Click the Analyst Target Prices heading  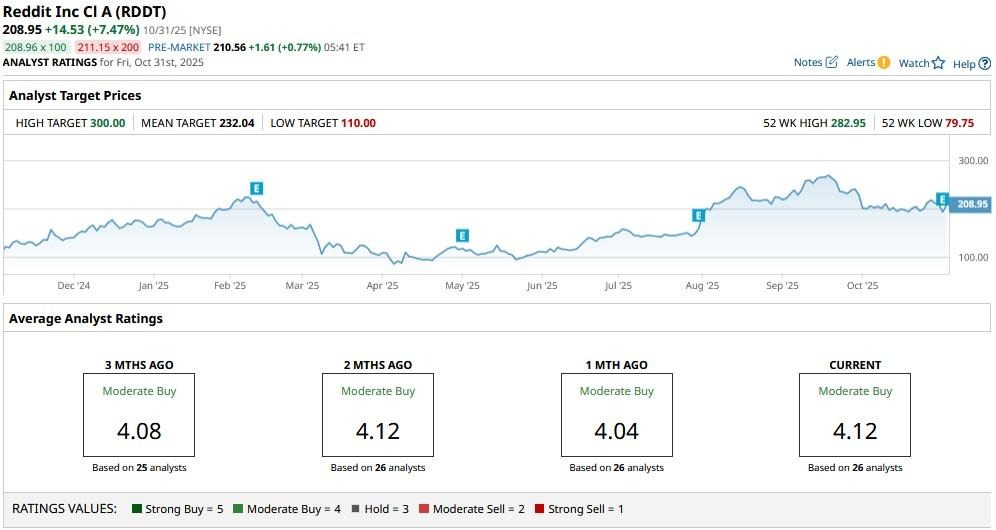pyautogui.click(x=75, y=96)
